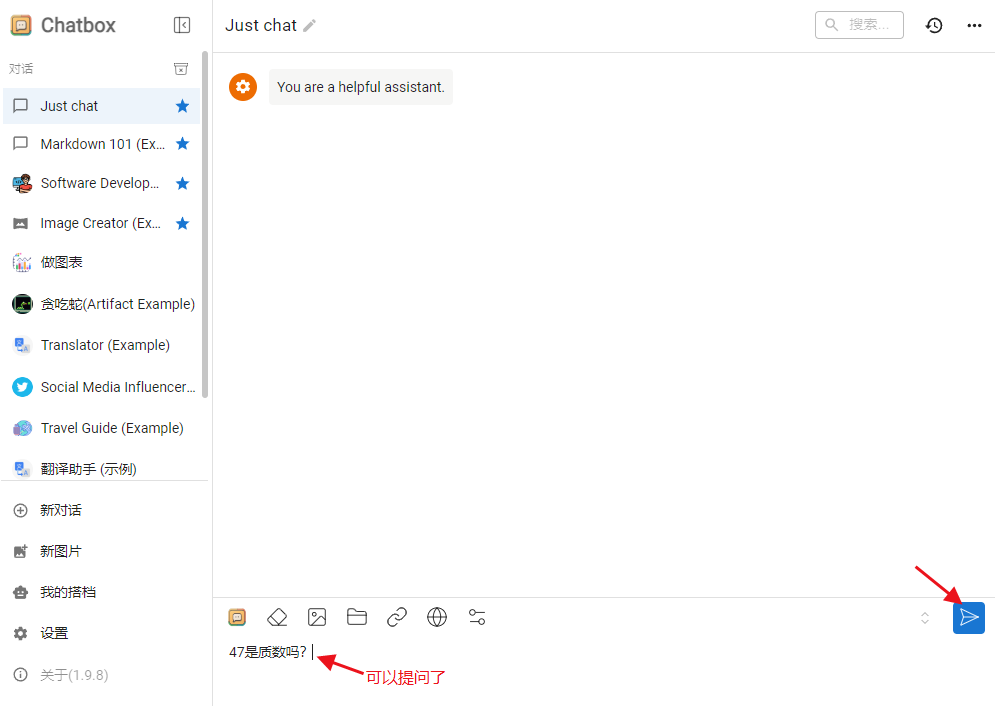Image resolution: width=995 pixels, height=706 pixels.
Task: Open the archive dropdown next to 对话
Action: coord(181,68)
